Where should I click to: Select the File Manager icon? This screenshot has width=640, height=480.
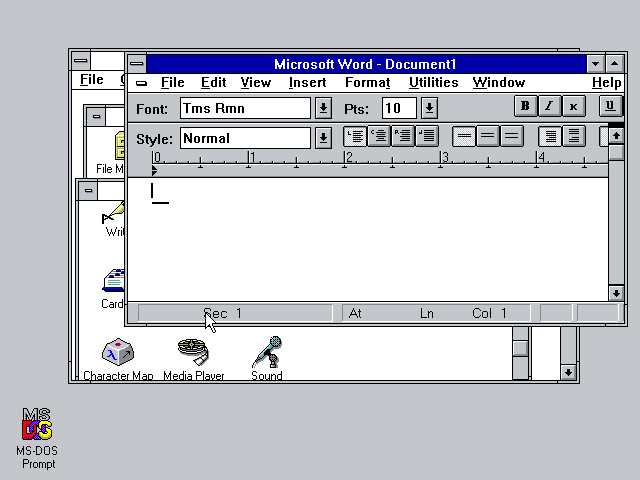coord(111,153)
